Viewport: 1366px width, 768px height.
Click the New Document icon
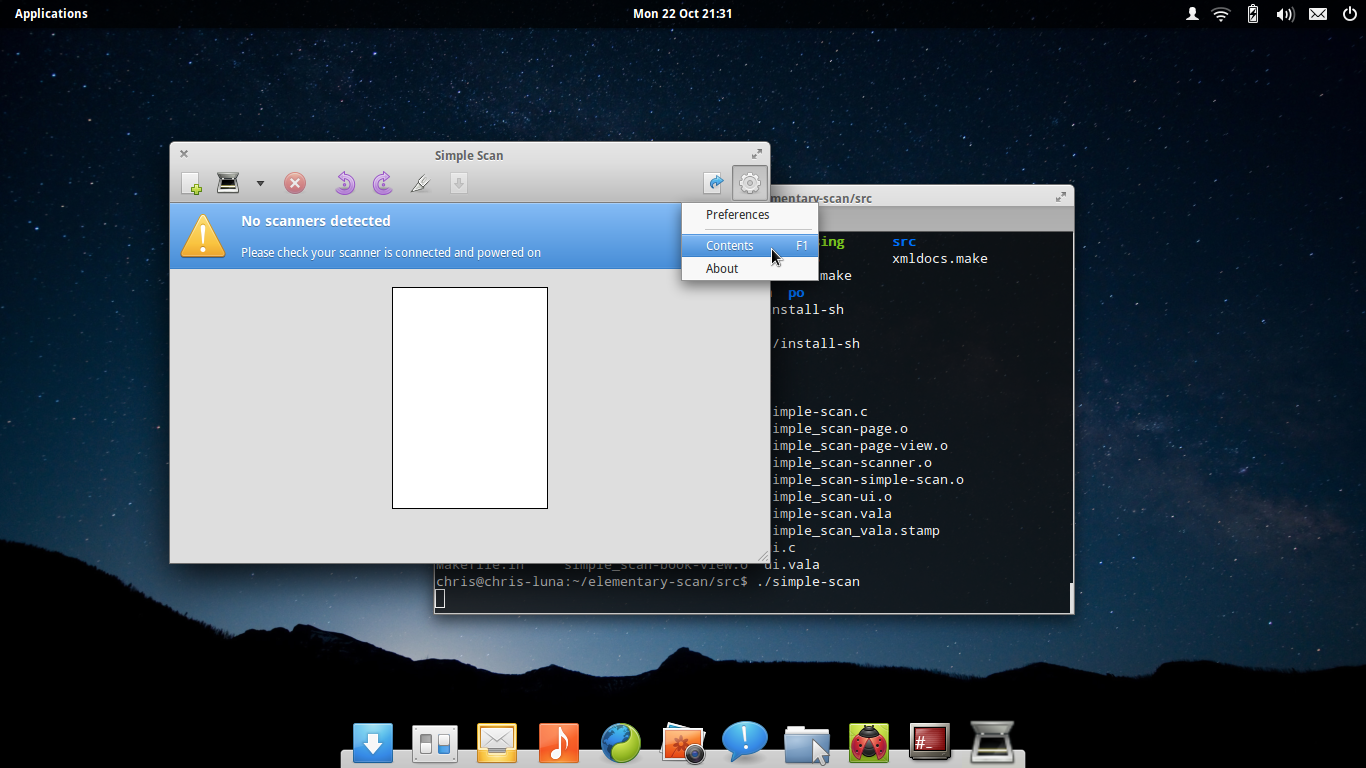pos(191,183)
